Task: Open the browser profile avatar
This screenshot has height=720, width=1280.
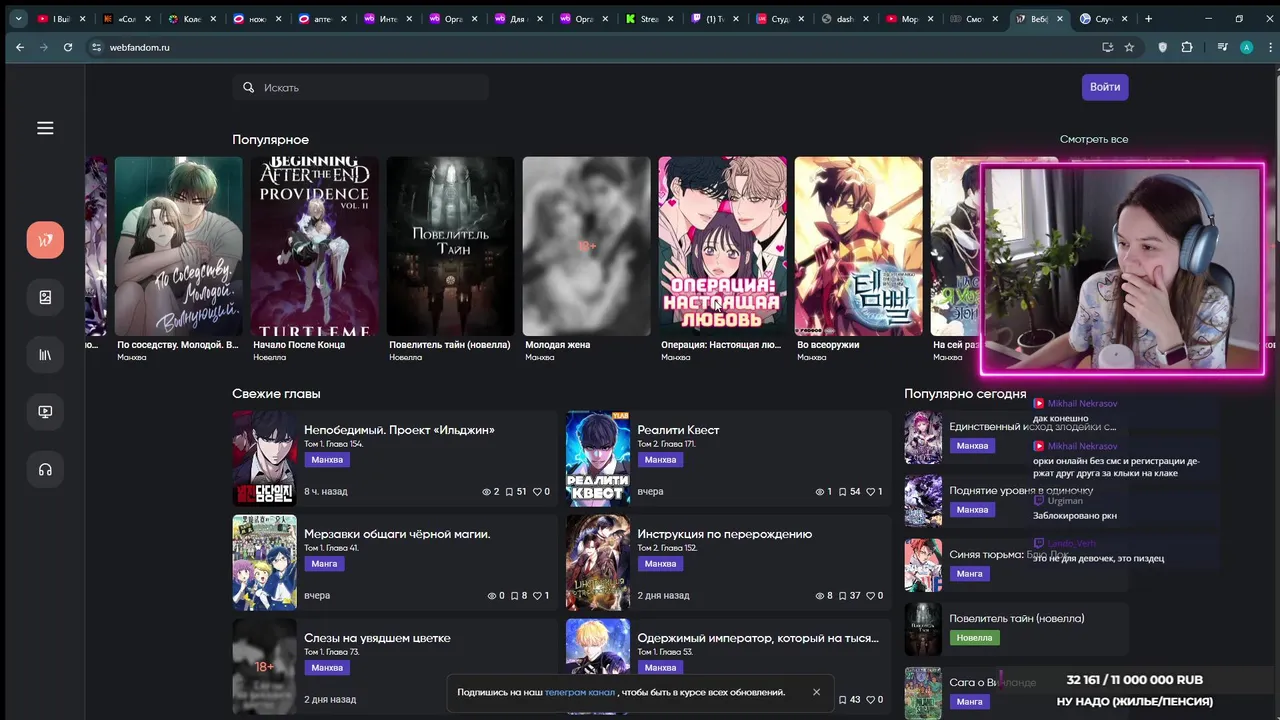Action: click(1246, 47)
